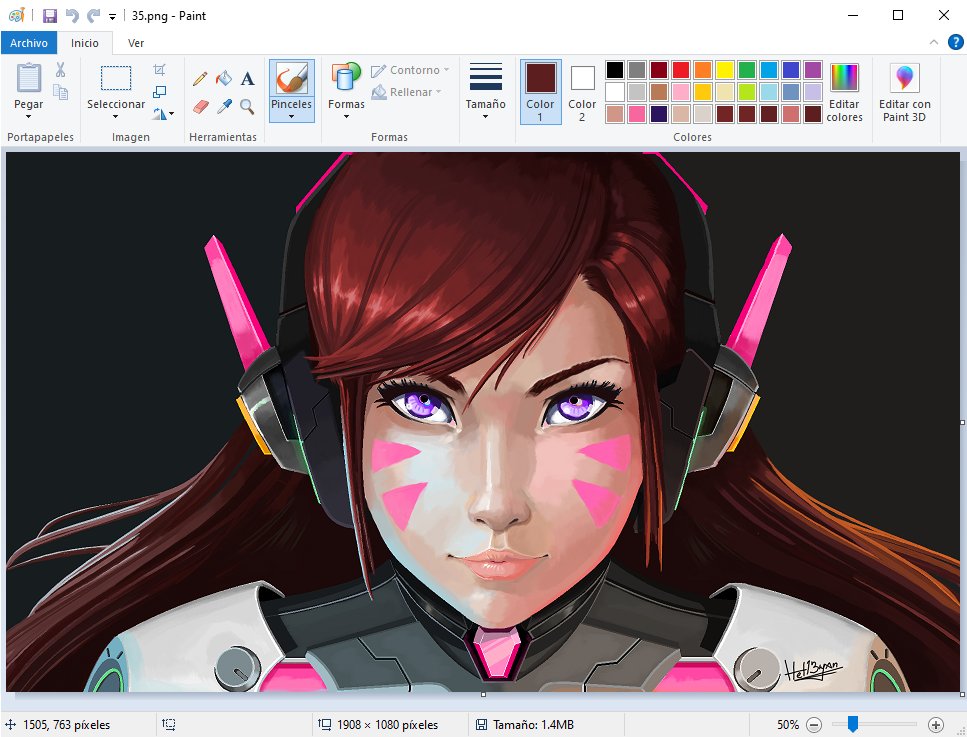Open Editar colores rainbow icon
967x737 pixels.
(x=844, y=78)
